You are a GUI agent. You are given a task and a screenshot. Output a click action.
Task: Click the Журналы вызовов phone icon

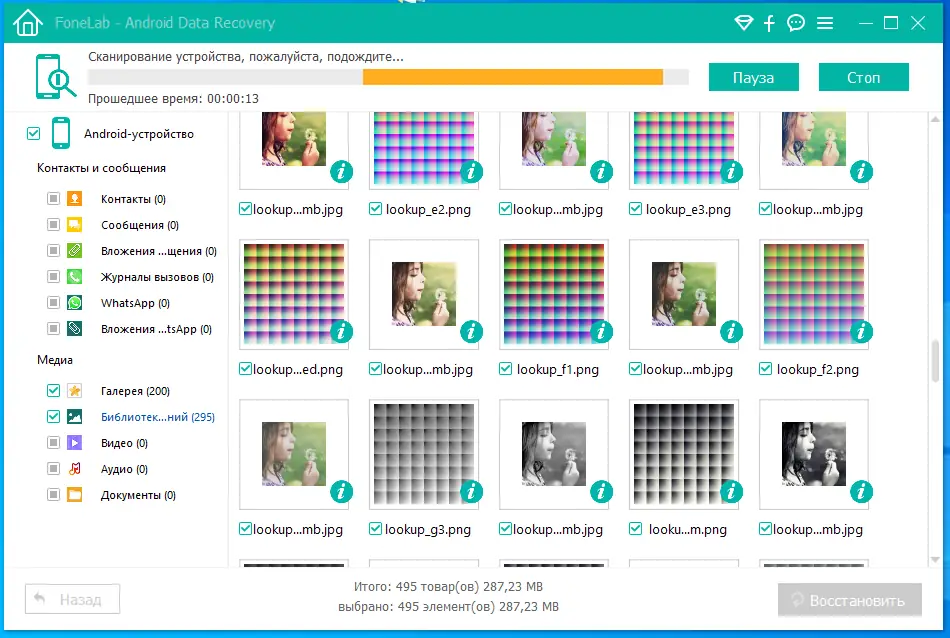point(75,277)
